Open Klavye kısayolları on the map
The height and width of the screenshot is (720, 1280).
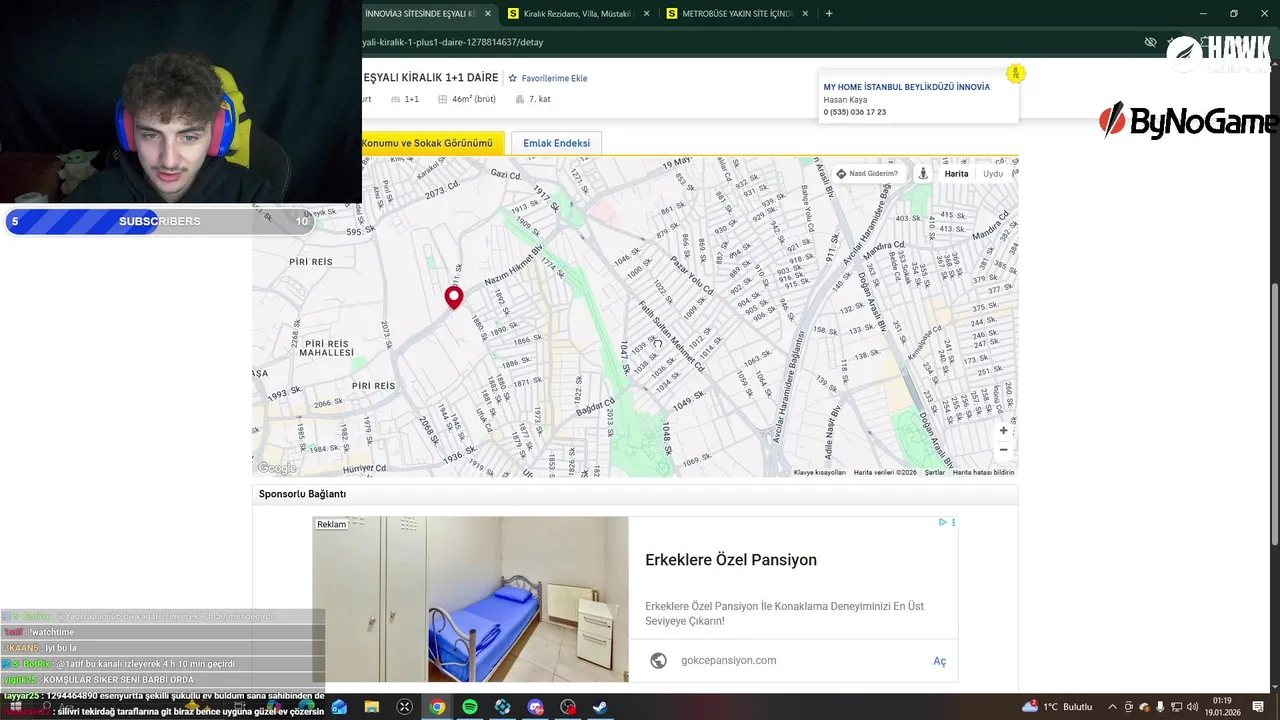[820, 472]
